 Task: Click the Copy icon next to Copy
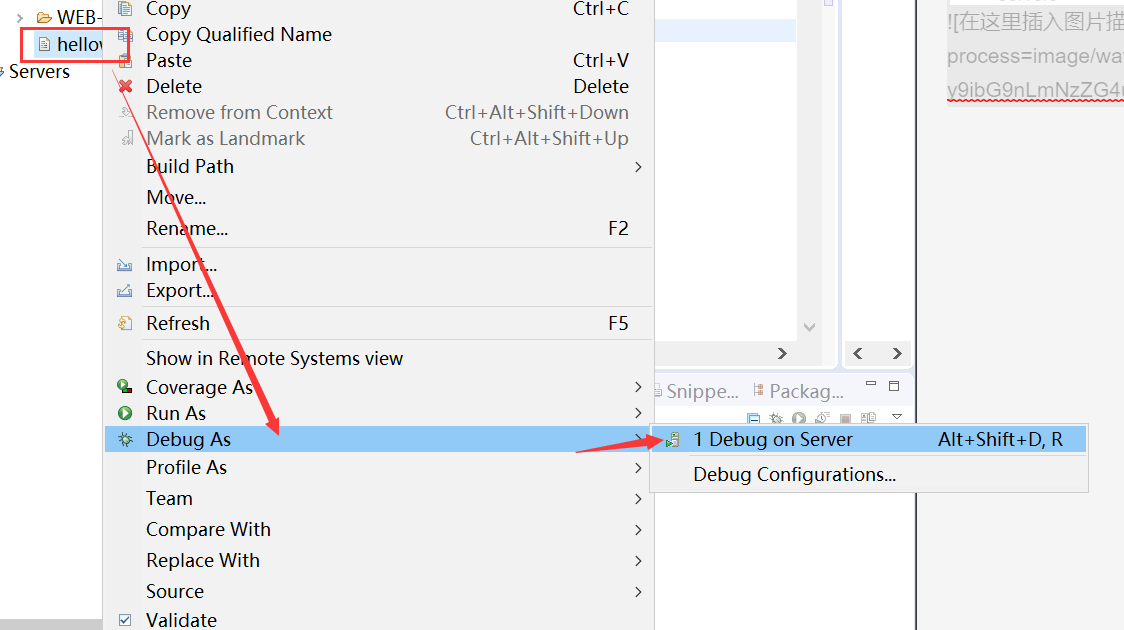[x=124, y=9]
